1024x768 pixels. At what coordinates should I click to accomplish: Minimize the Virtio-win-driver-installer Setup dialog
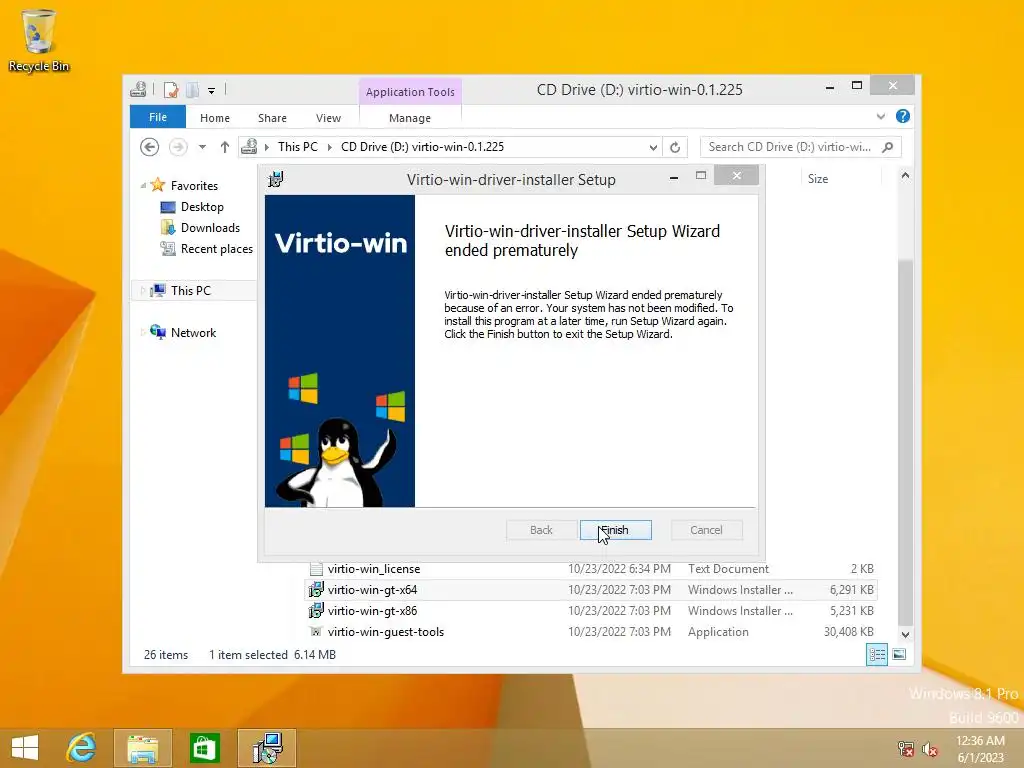[x=674, y=177]
